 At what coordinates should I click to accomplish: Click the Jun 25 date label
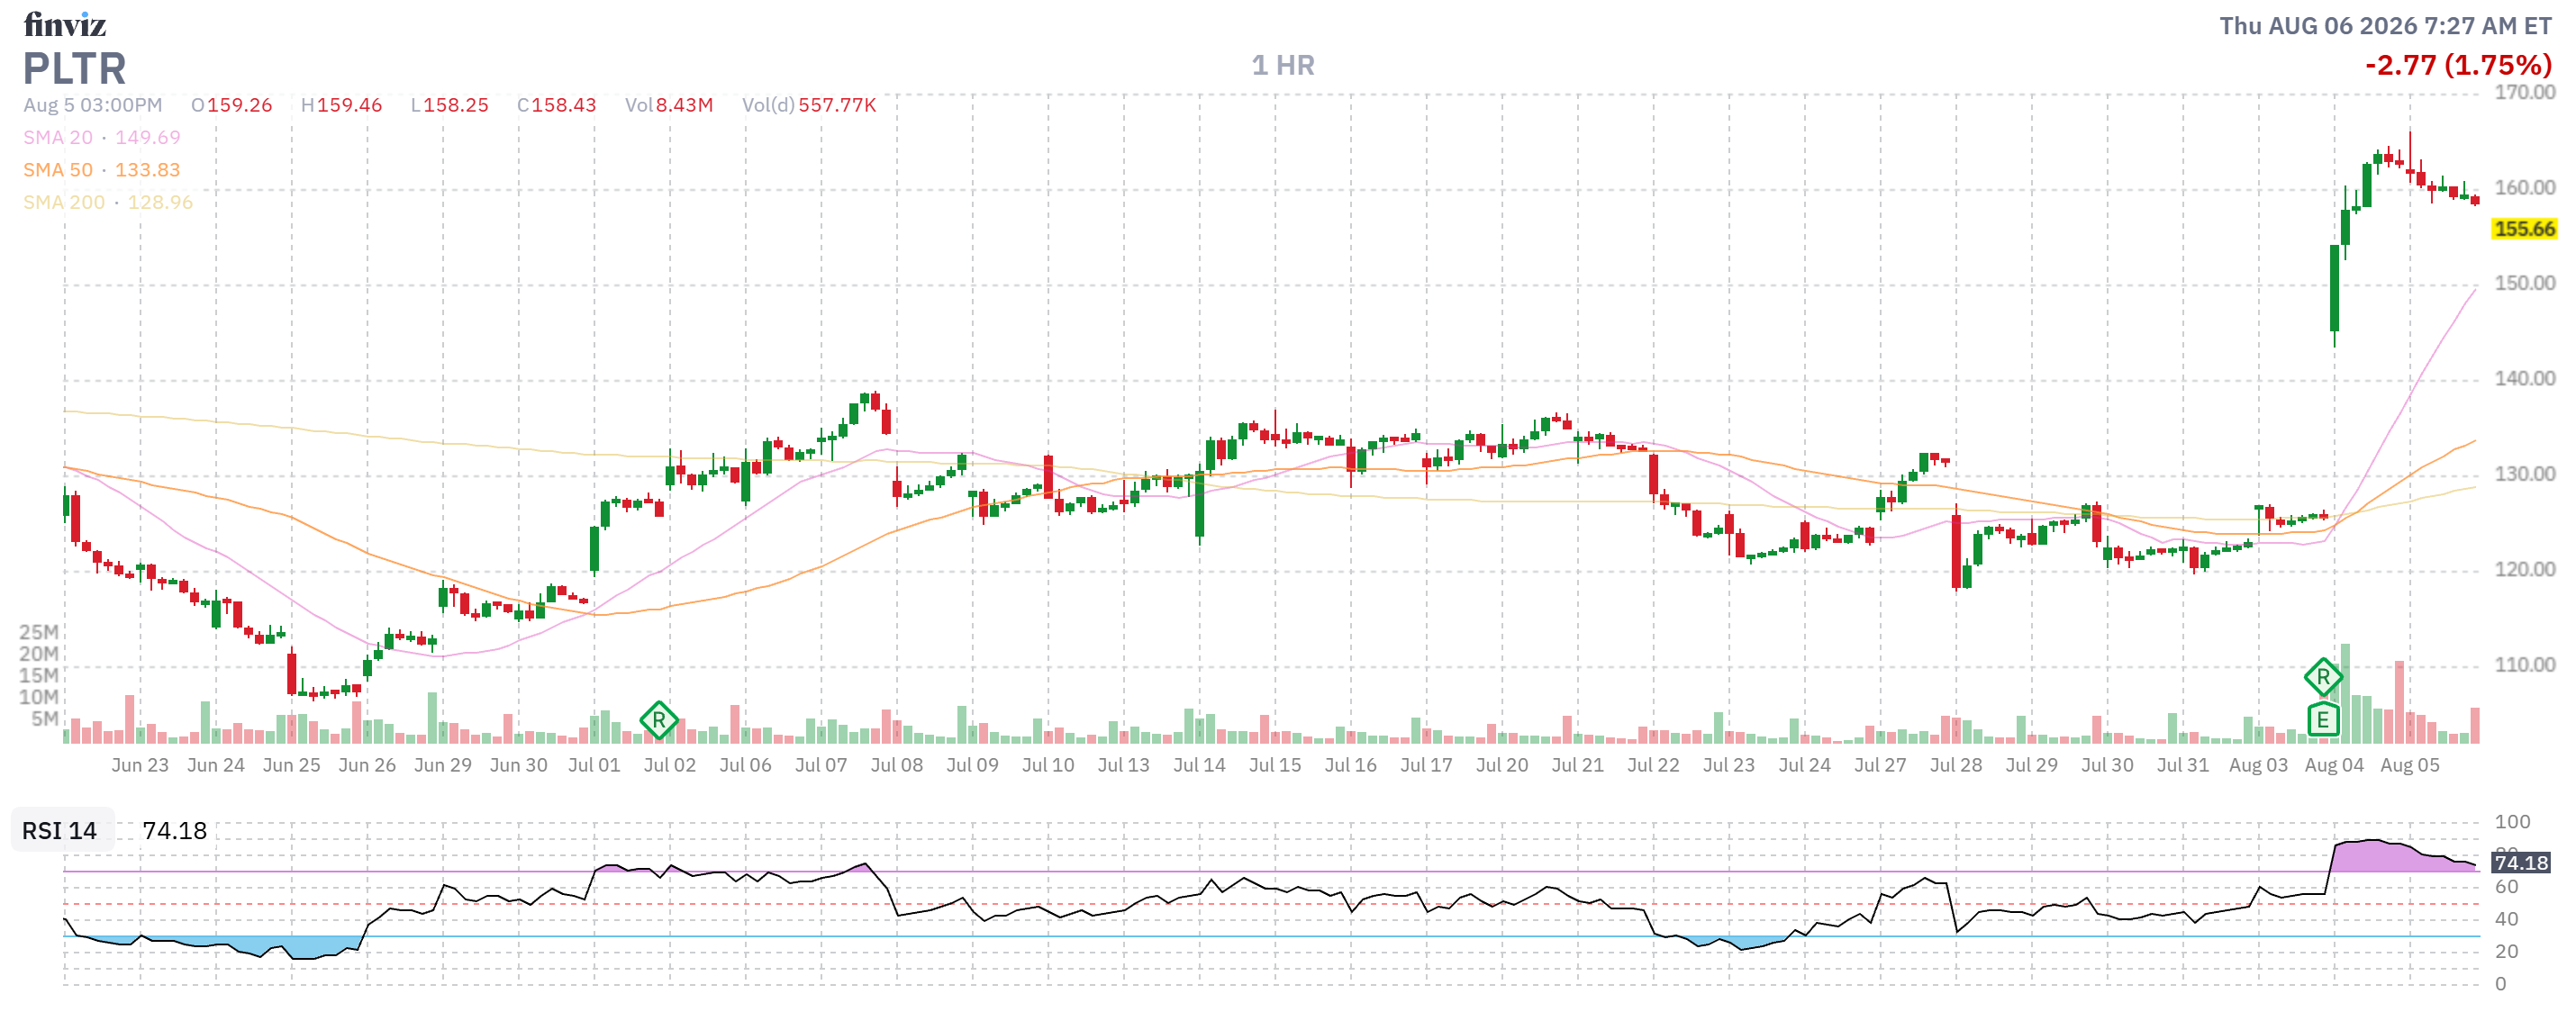pos(292,765)
